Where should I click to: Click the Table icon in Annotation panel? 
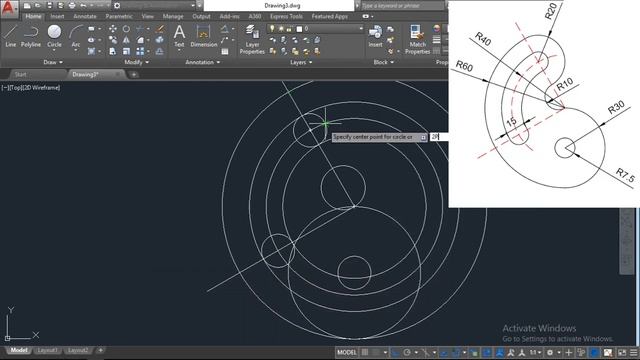225,51
